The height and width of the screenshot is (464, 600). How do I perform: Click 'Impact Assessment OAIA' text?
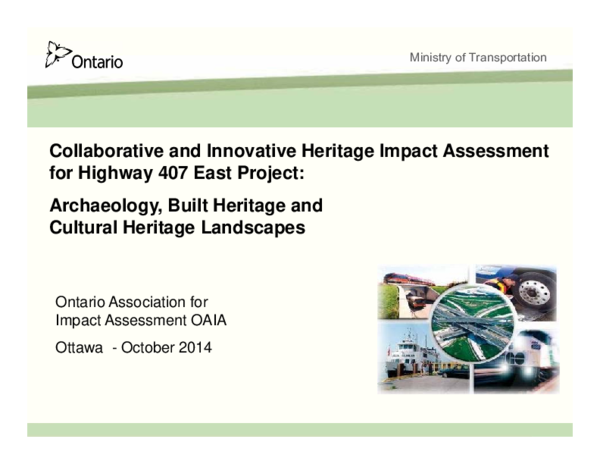(x=141, y=320)
